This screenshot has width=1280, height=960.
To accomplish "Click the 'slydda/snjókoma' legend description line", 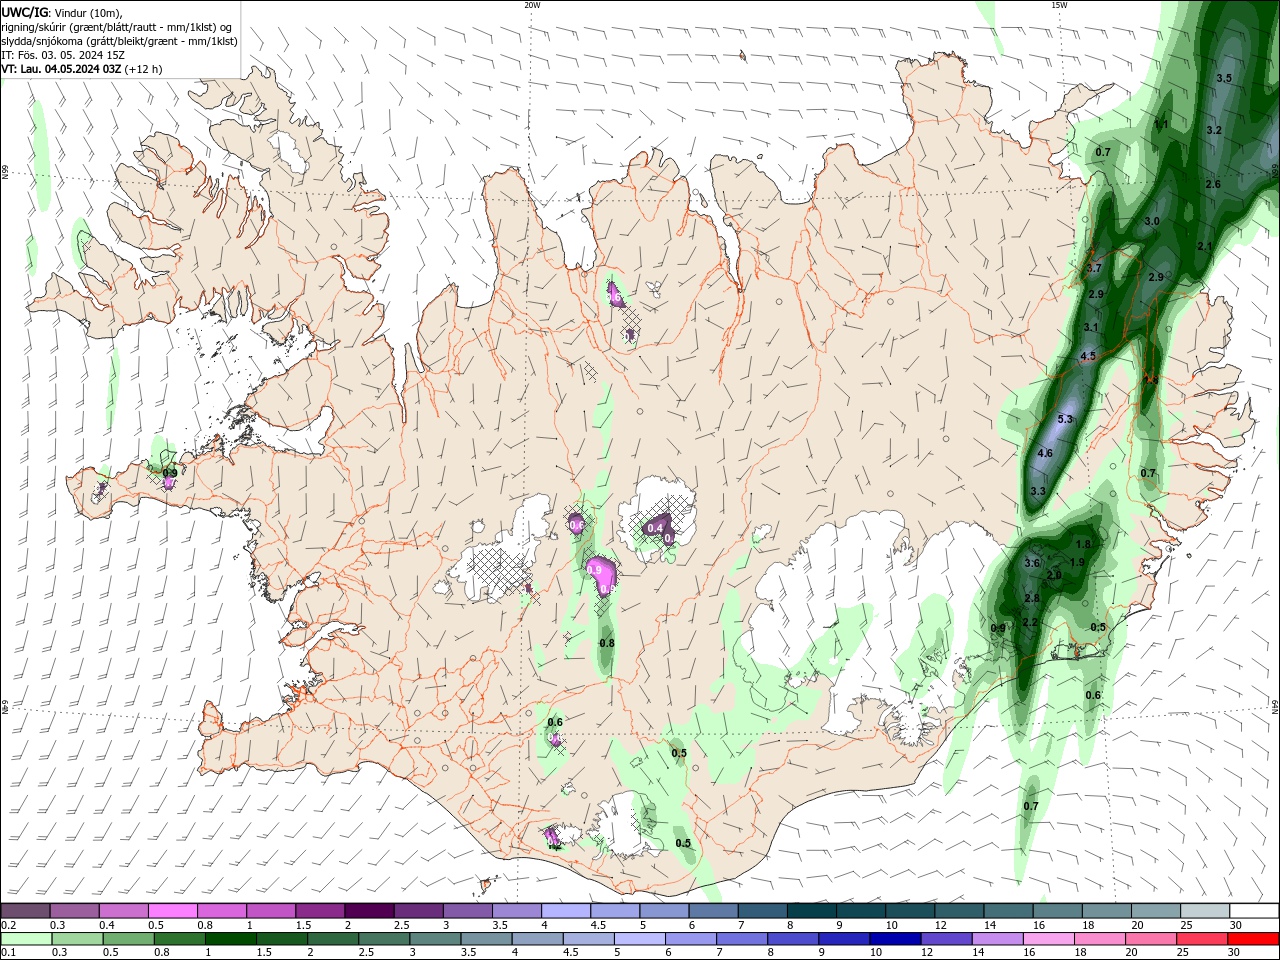I will coord(119,41).
